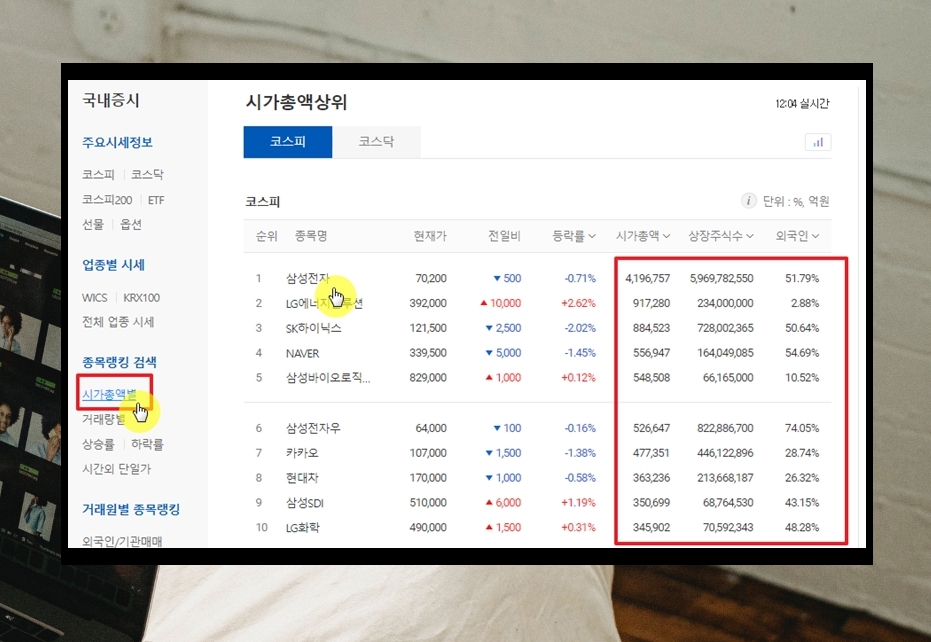Sort by 상장주식수 column dropdown
The height and width of the screenshot is (642, 931).
click(721, 236)
